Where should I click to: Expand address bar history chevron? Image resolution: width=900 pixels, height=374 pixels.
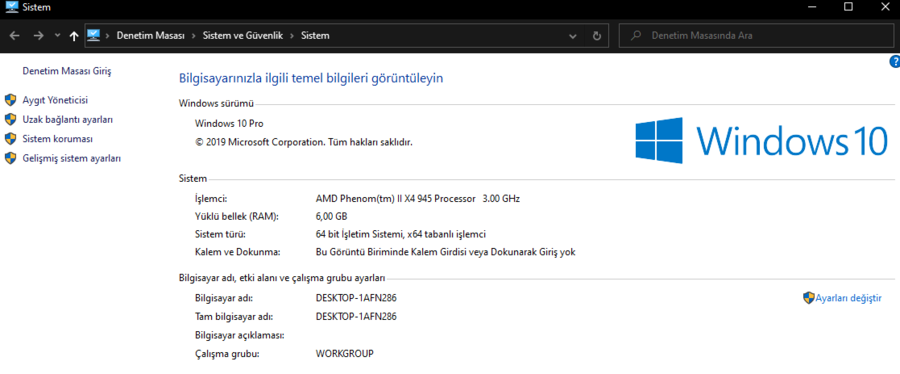click(x=572, y=36)
